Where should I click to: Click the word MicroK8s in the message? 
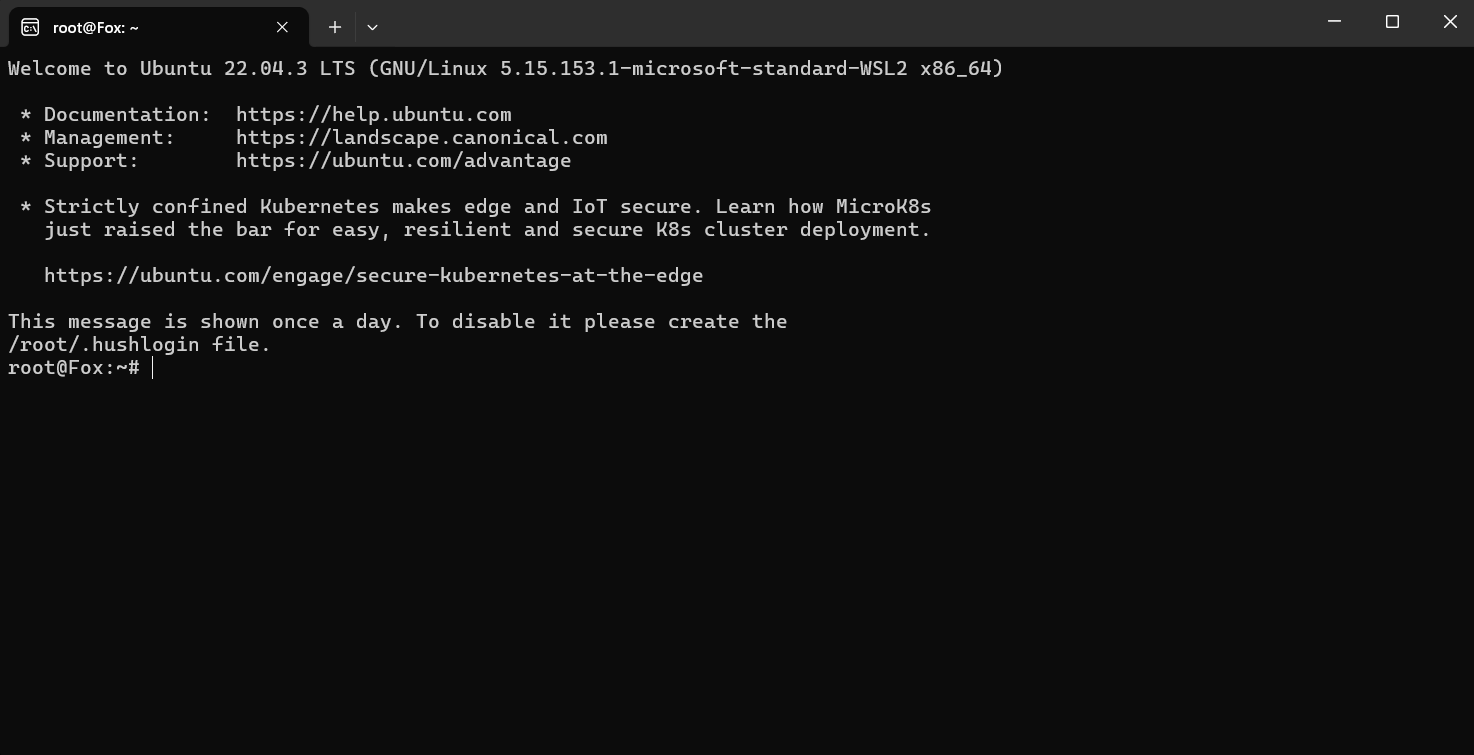click(x=884, y=207)
